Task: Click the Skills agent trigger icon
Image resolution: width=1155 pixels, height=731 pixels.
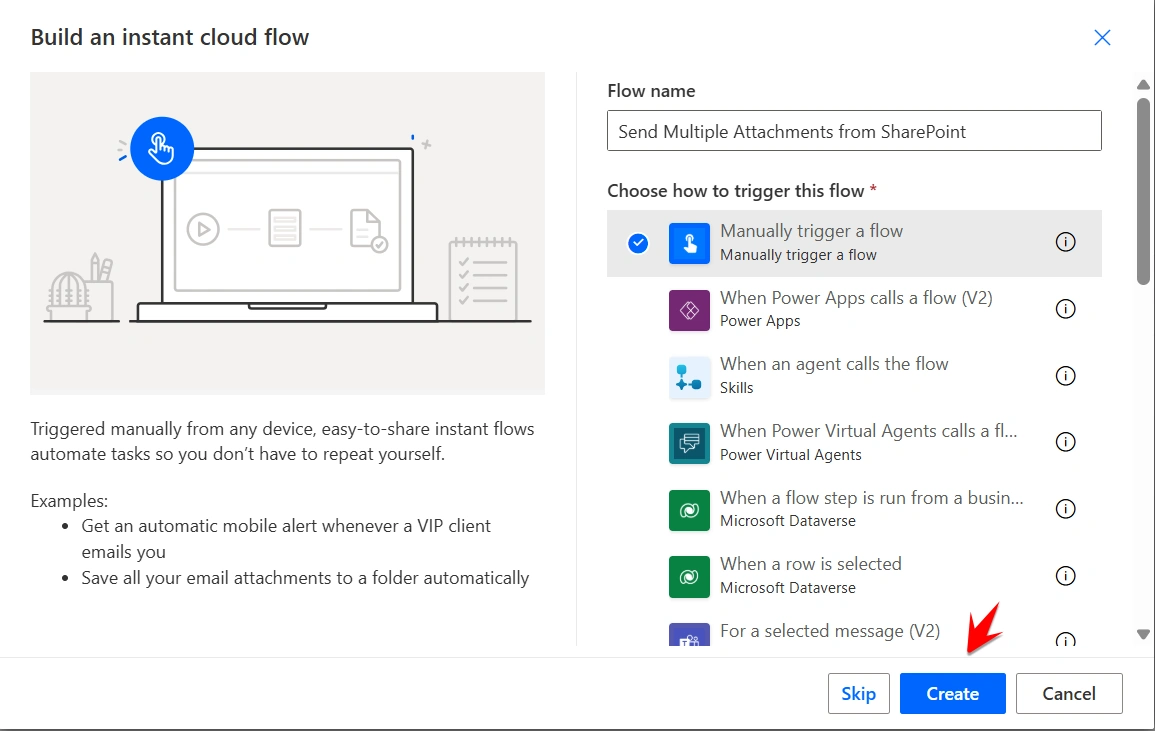Action: pyautogui.click(x=689, y=377)
